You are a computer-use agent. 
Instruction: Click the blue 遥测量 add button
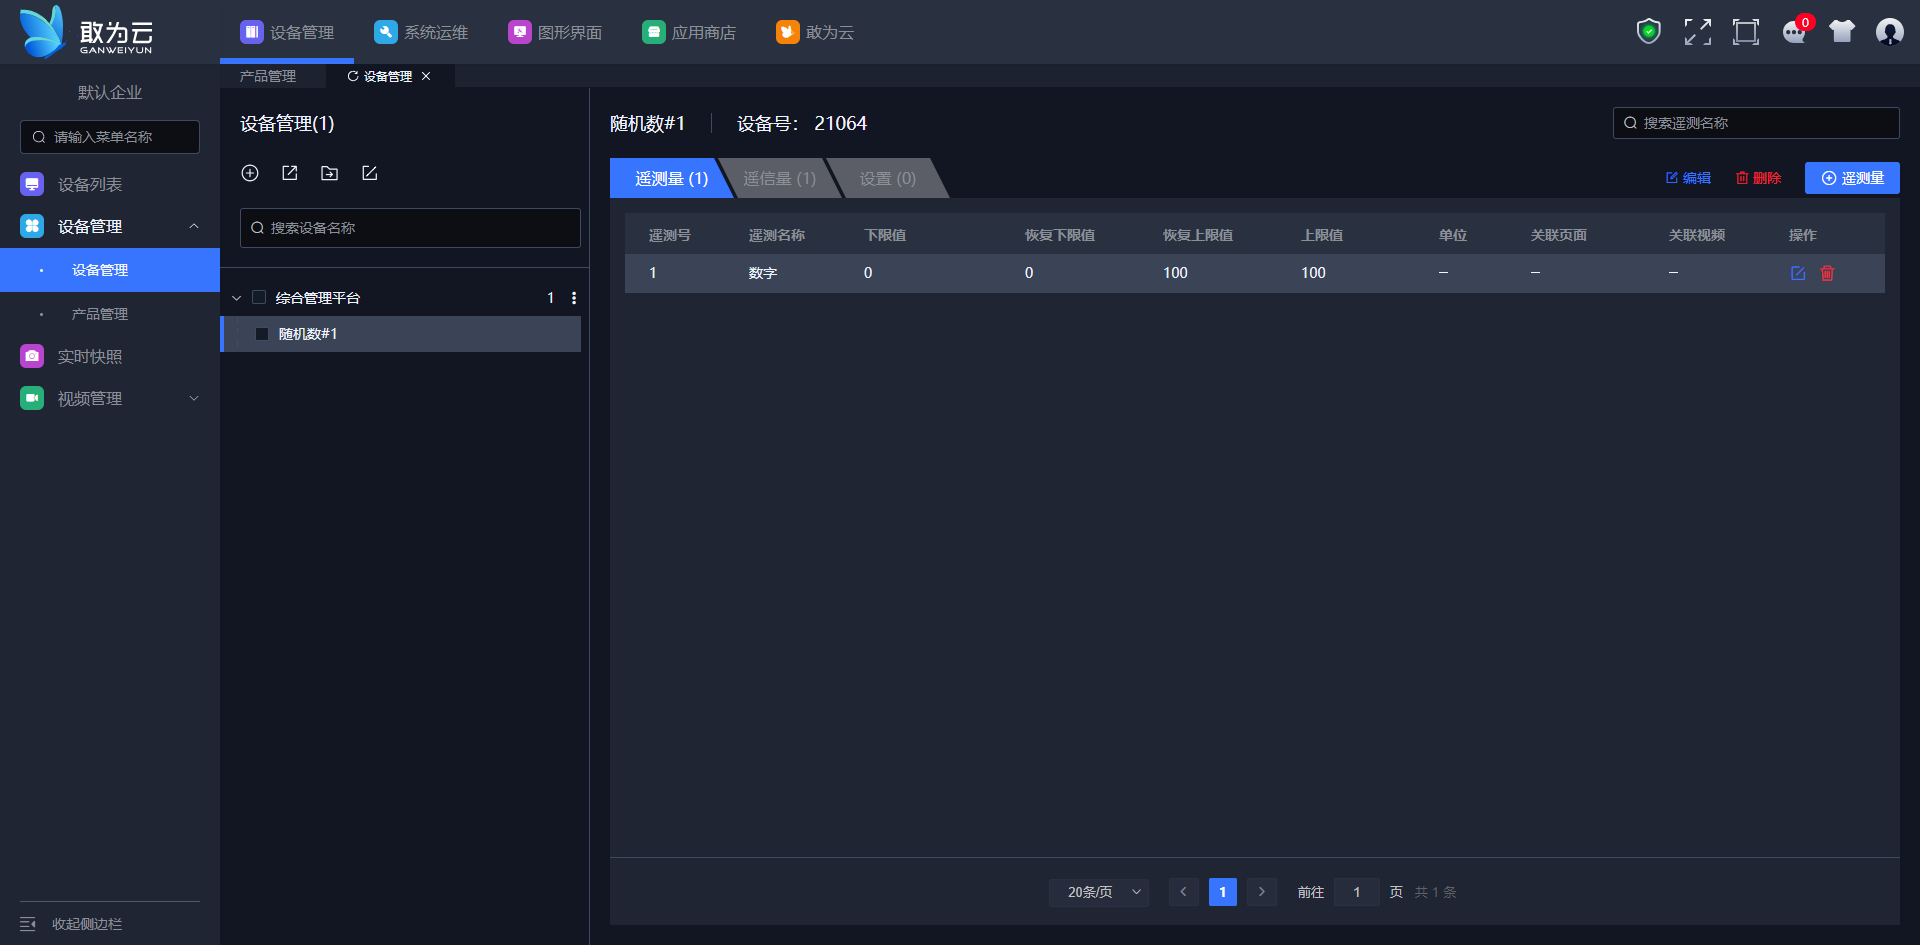[x=1852, y=178]
